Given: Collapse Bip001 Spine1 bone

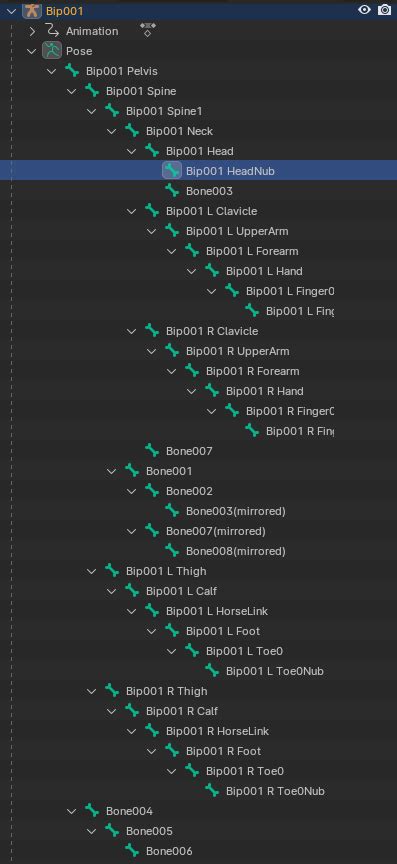Looking at the screenshot, I should [92, 111].
